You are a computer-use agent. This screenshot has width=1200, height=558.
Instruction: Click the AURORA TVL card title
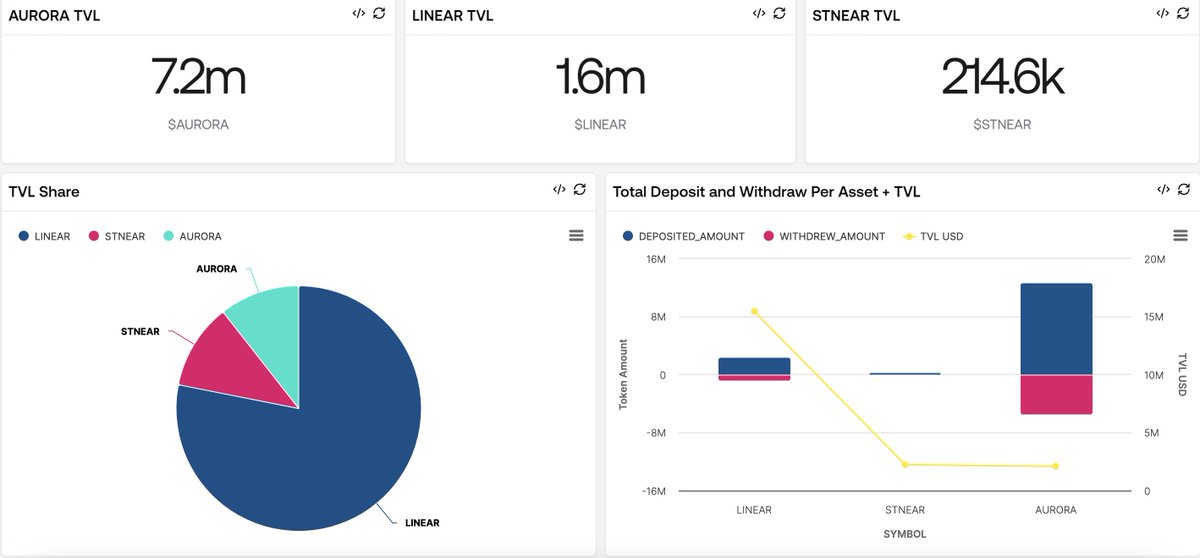pos(54,16)
